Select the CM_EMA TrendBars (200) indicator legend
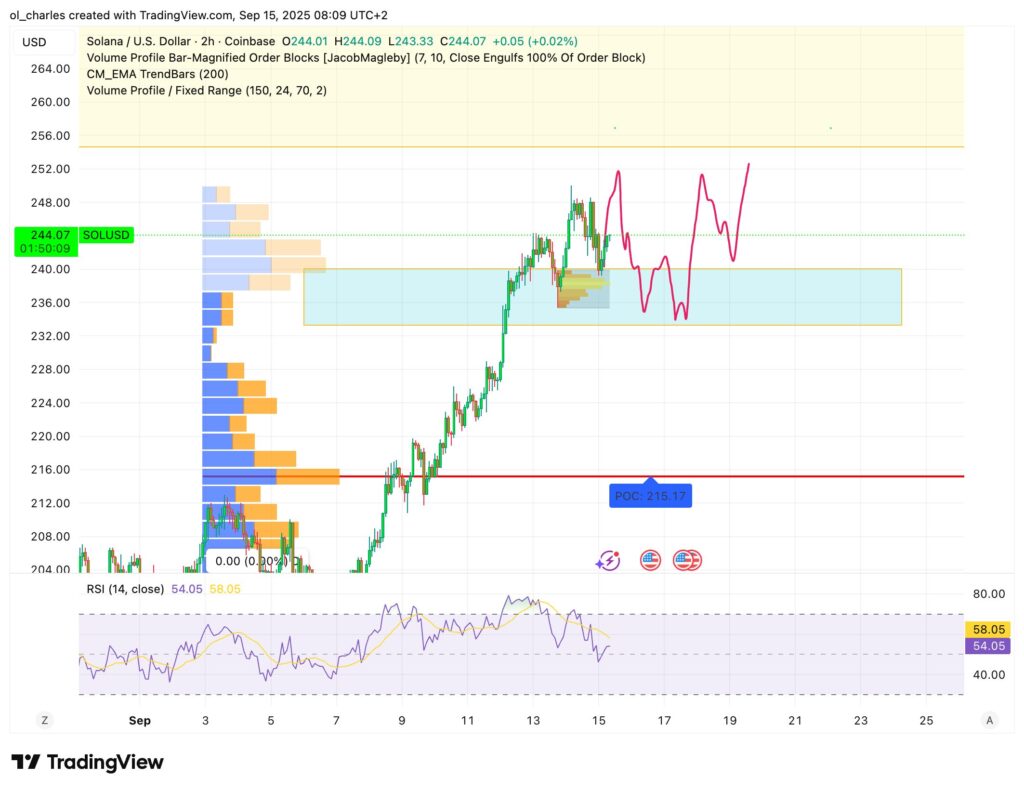Viewport: 1024px width, 791px height. coord(160,74)
